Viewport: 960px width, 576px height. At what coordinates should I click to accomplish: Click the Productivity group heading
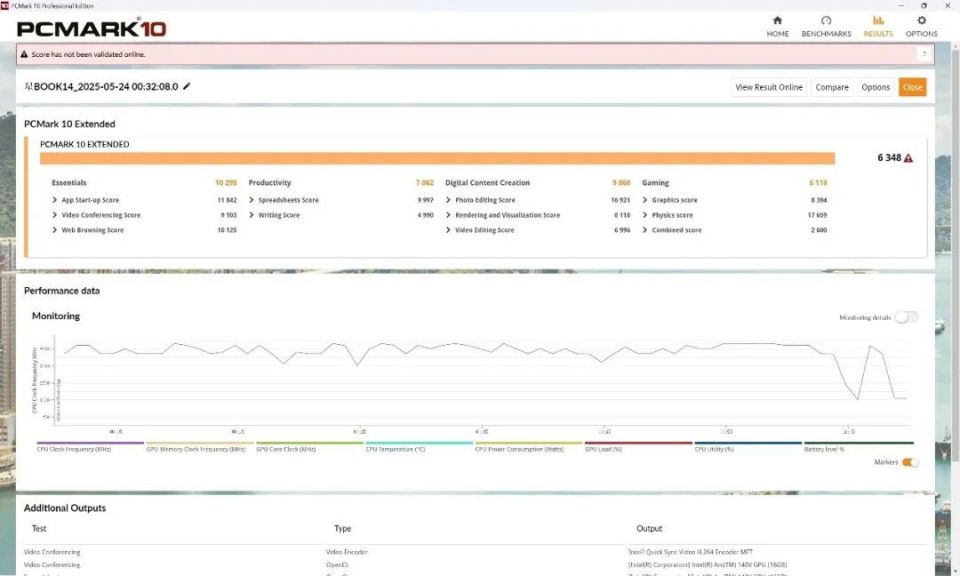(270, 183)
